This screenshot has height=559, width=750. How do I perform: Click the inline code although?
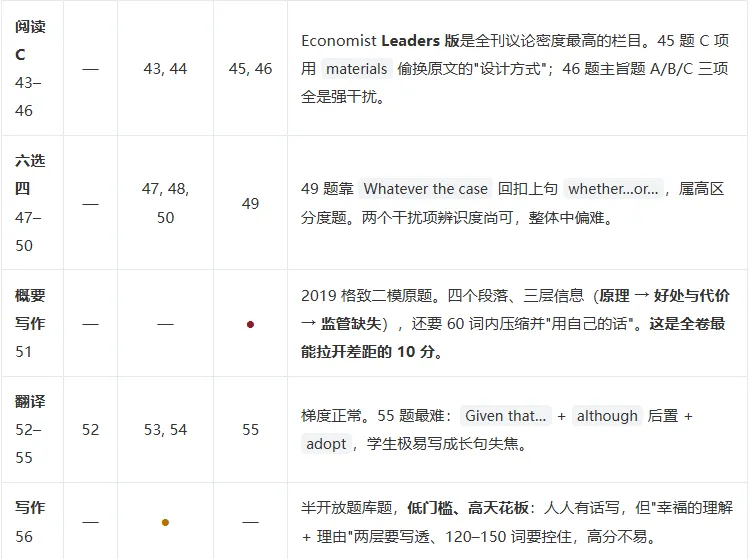click(607, 416)
